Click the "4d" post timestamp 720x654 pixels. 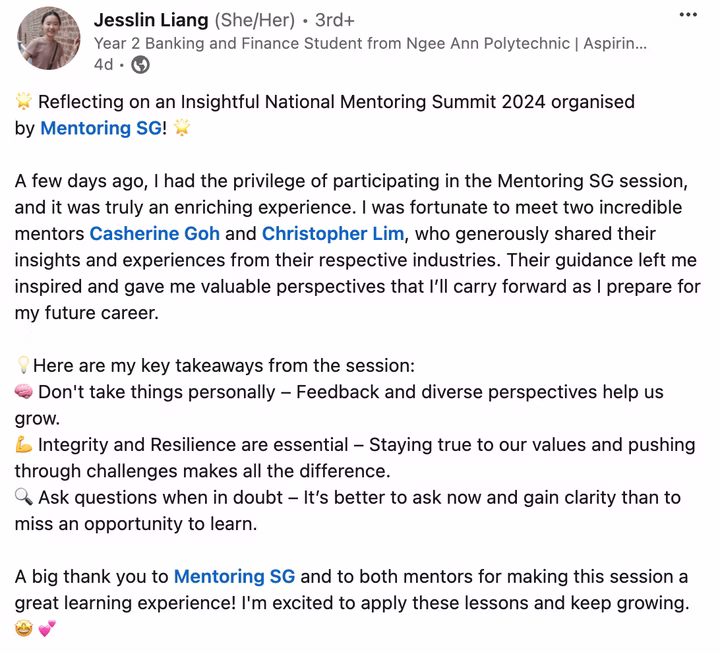pos(103,65)
